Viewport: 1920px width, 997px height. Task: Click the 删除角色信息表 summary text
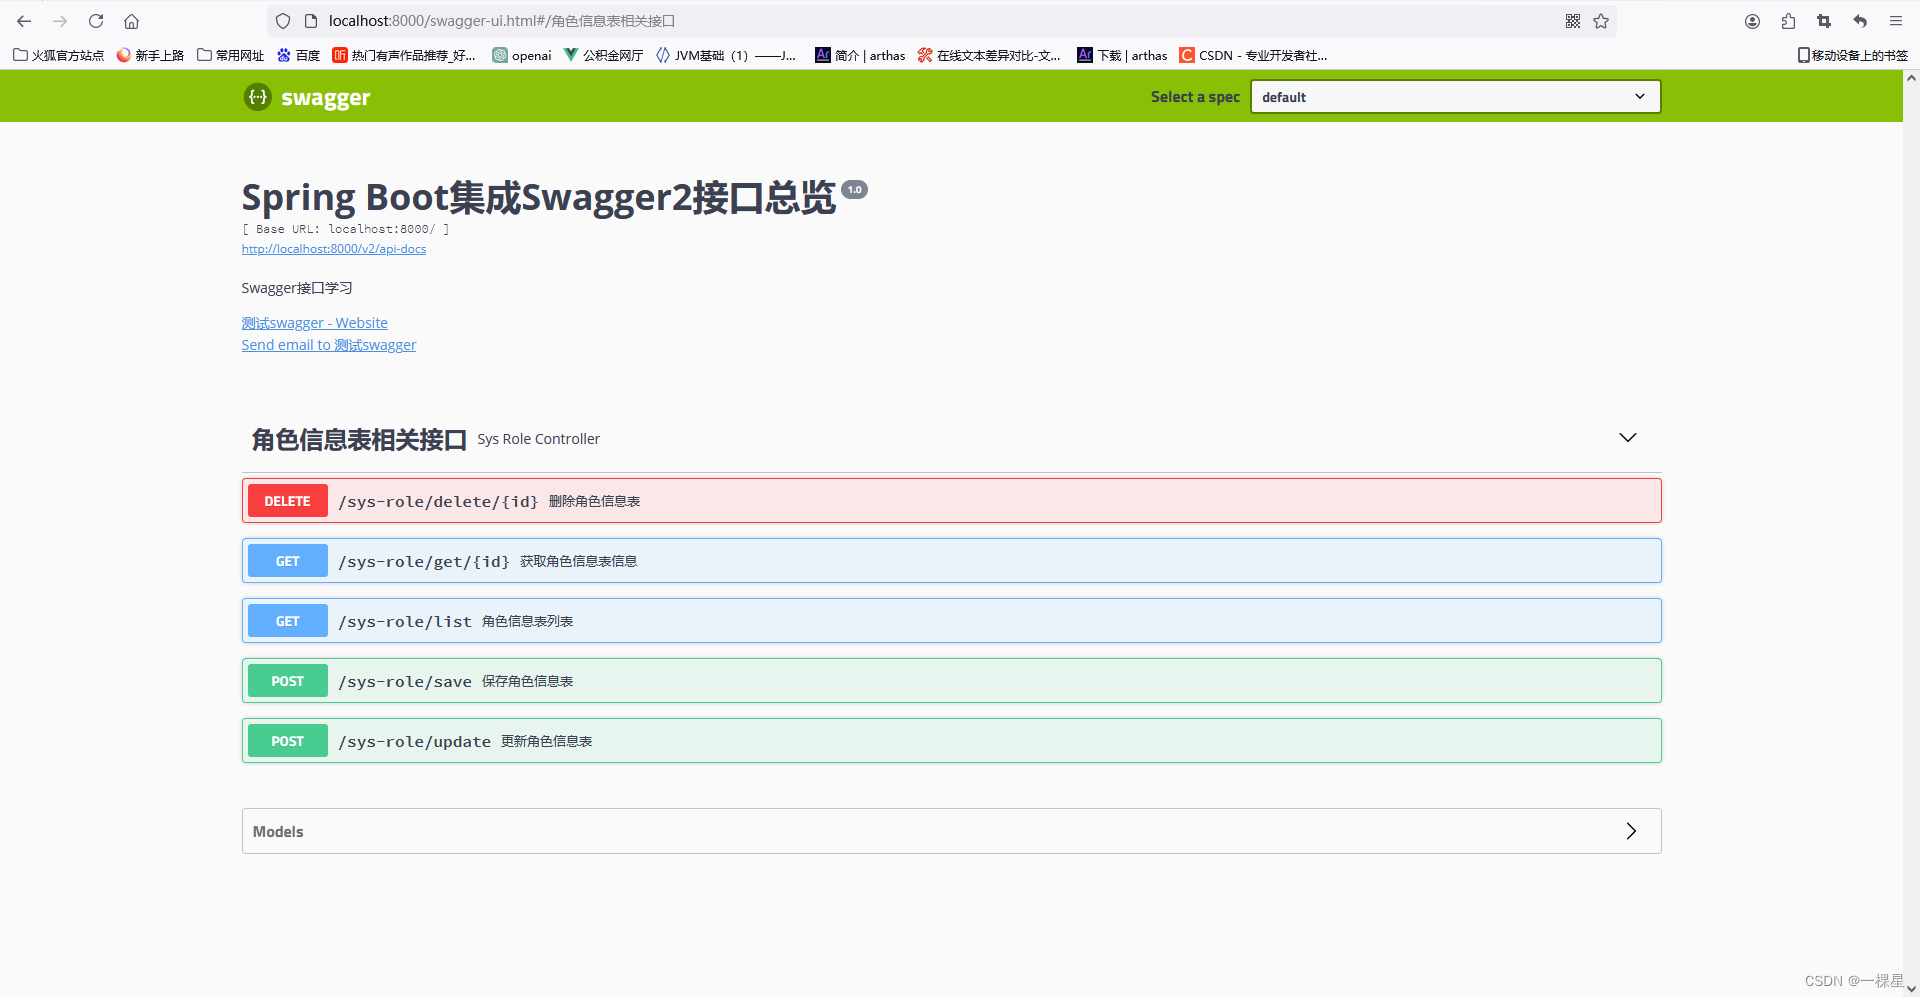[x=594, y=502]
